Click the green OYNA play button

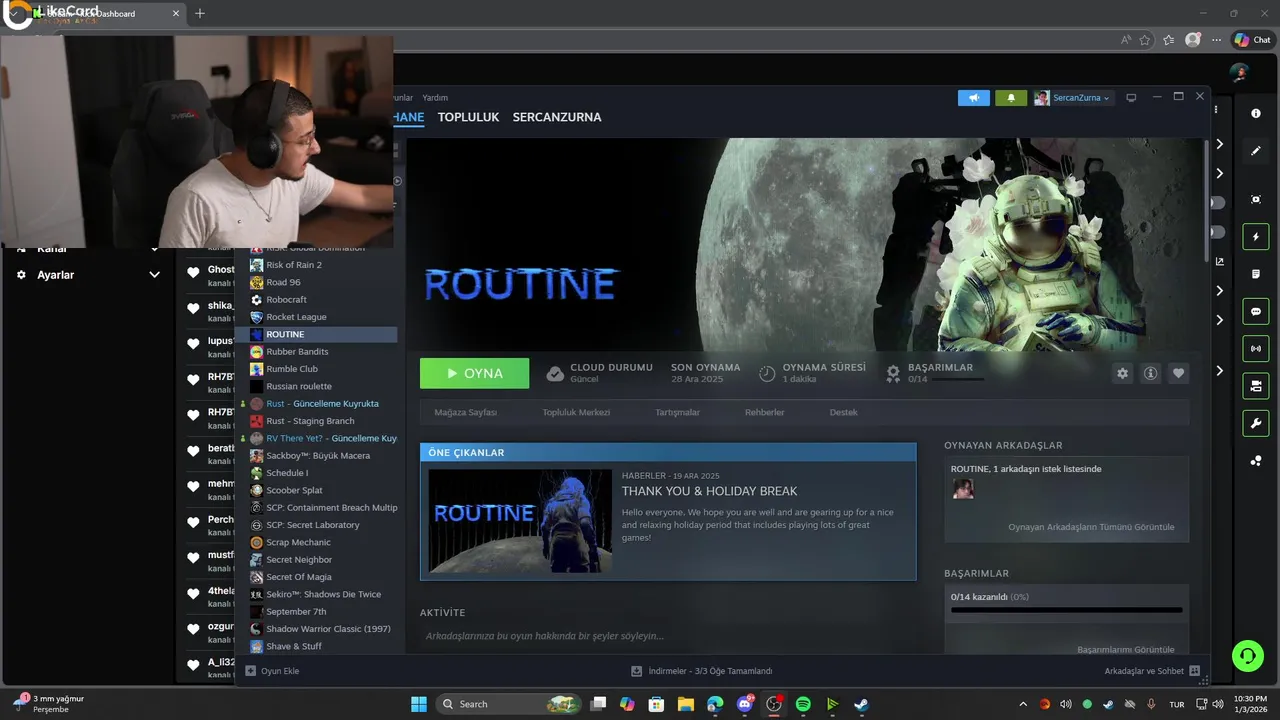point(474,373)
